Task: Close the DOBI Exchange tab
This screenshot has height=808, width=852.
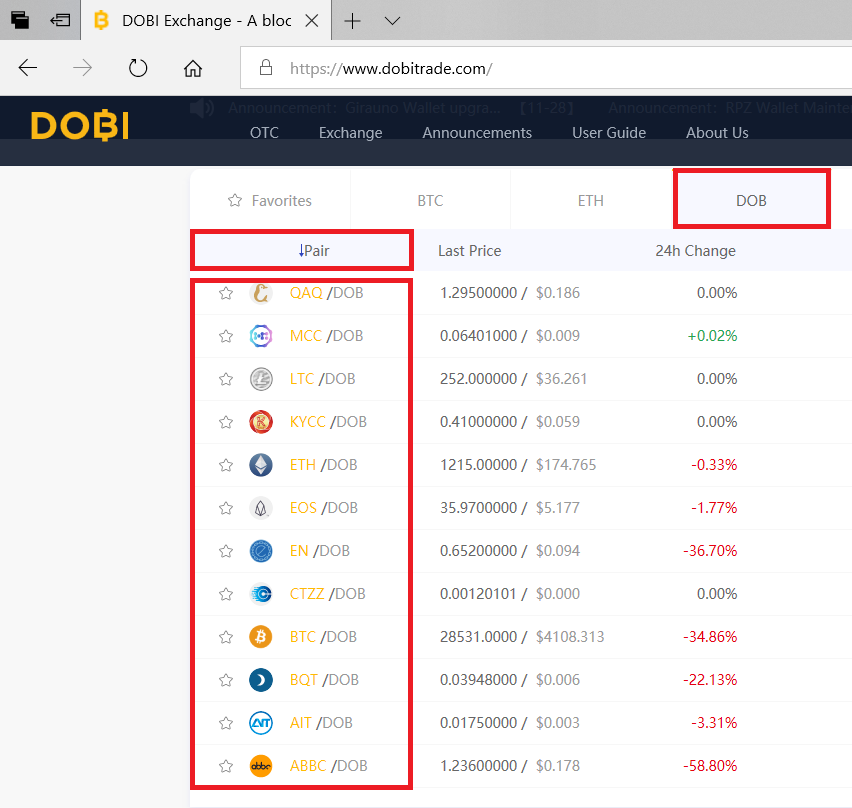Action: point(312,21)
